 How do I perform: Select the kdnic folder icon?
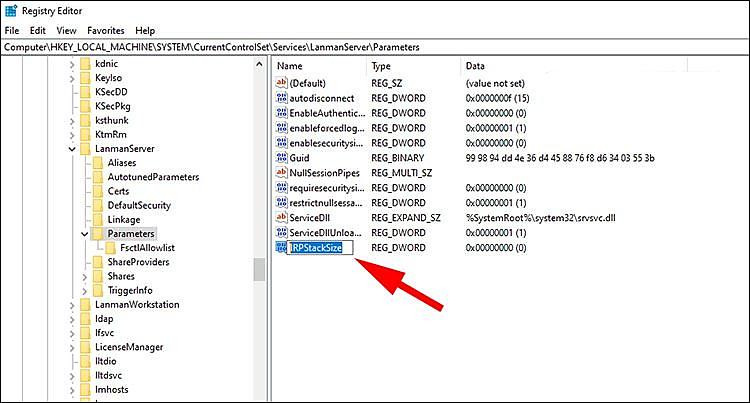85,64
